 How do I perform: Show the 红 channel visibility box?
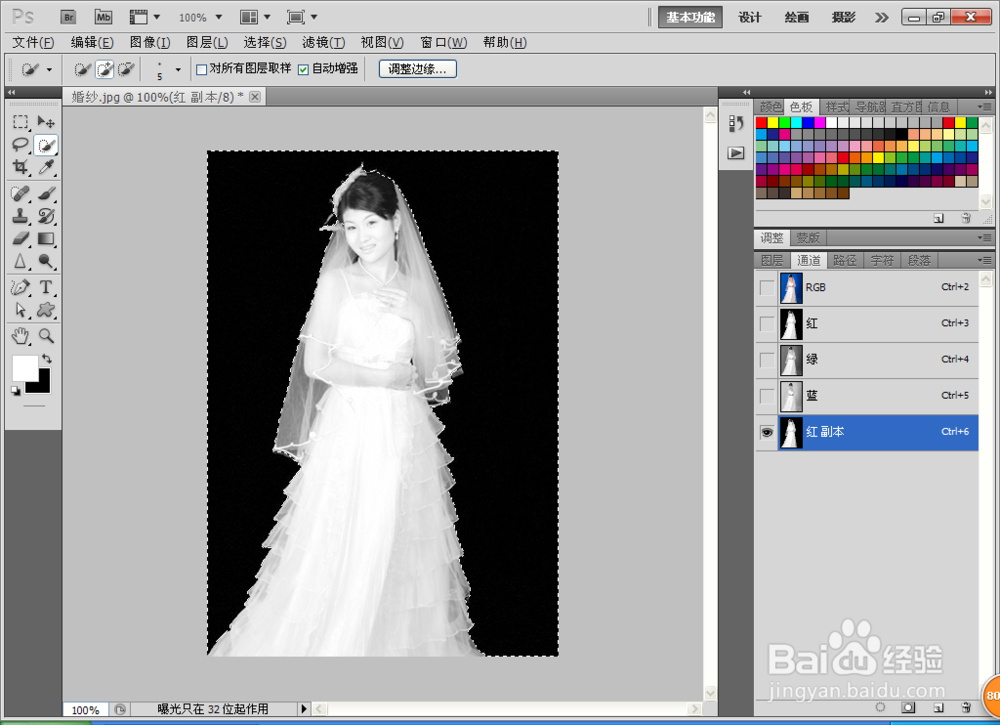767,324
